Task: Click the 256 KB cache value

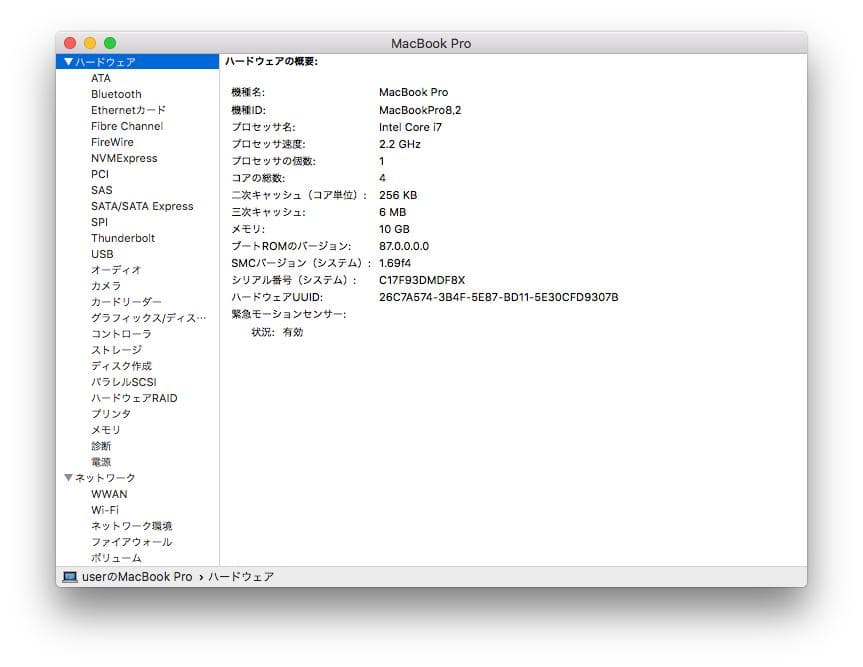Action: [398, 195]
